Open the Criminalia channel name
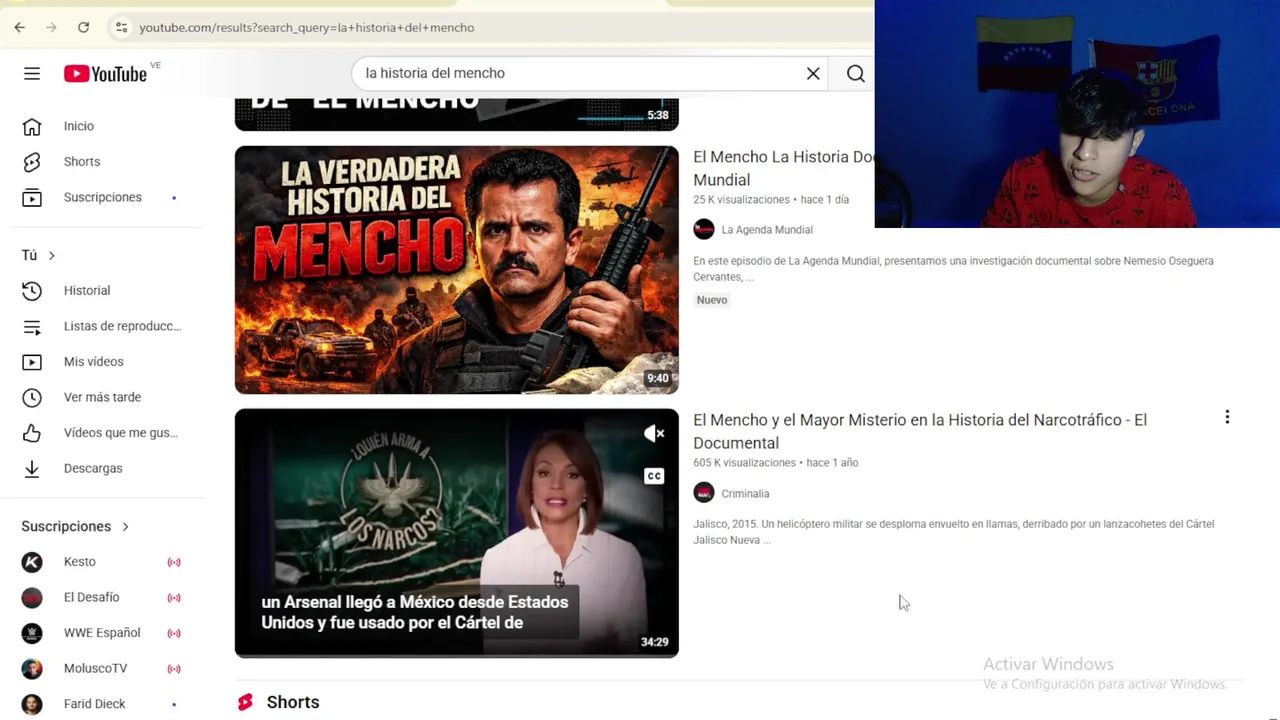 point(745,493)
